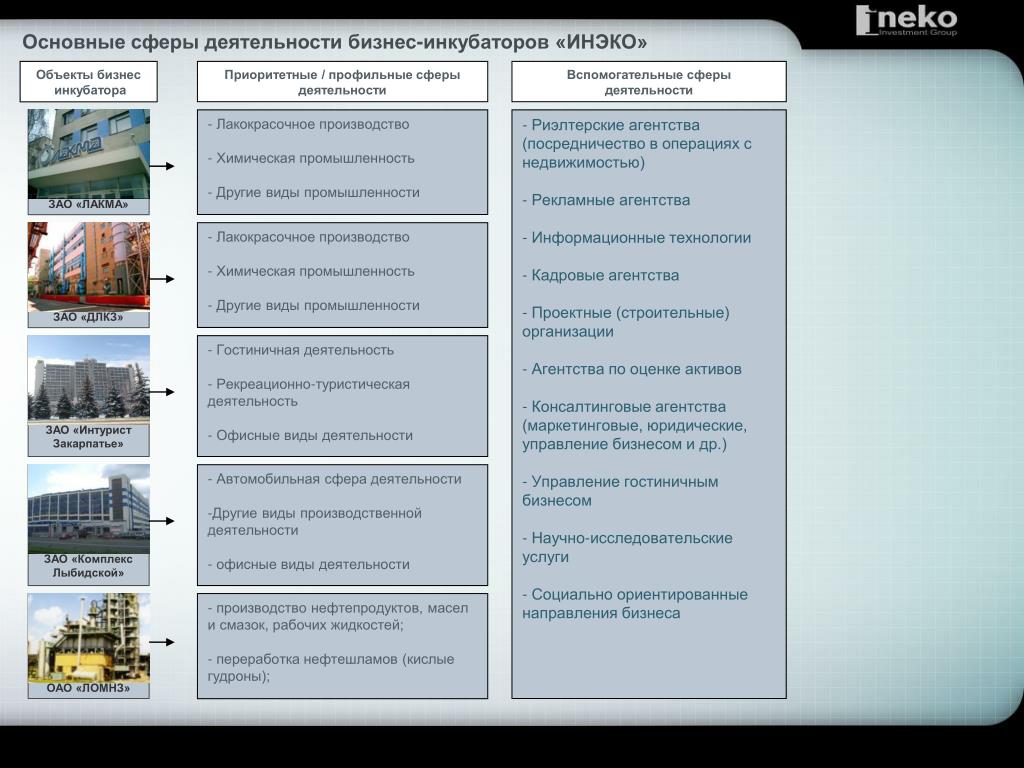Click the slide title about бизнес-инкубаторов «ИНЭКО»
The image size is (1024, 768).
coord(334,42)
